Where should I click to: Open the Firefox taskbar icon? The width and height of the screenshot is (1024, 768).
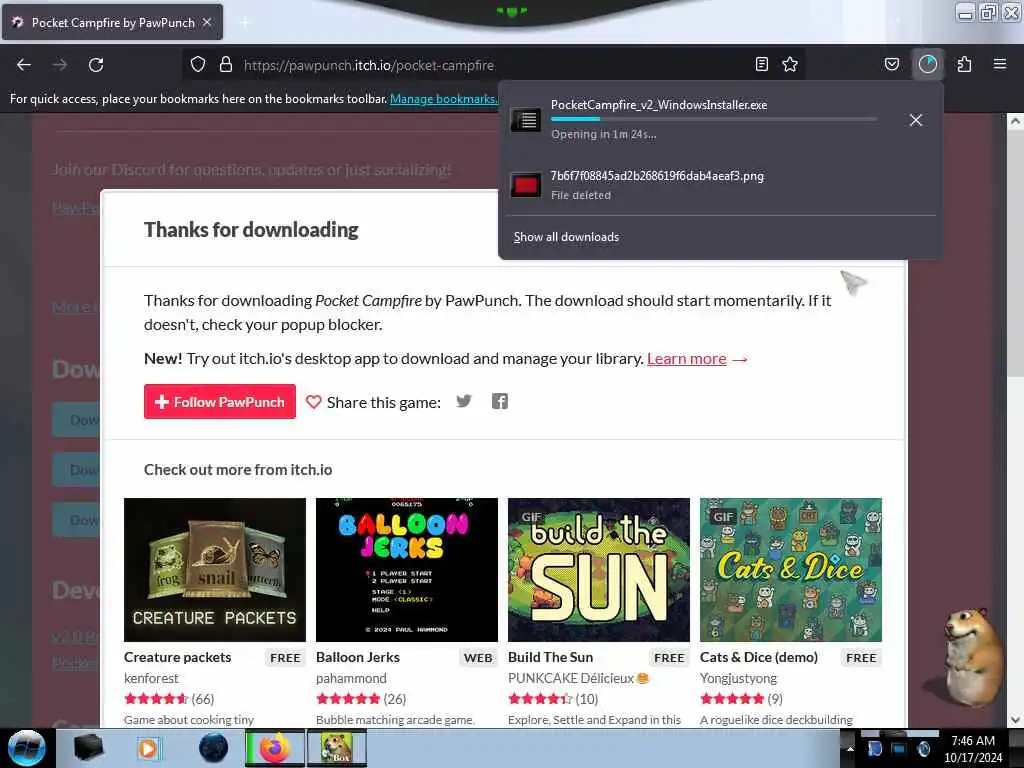click(x=275, y=748)
